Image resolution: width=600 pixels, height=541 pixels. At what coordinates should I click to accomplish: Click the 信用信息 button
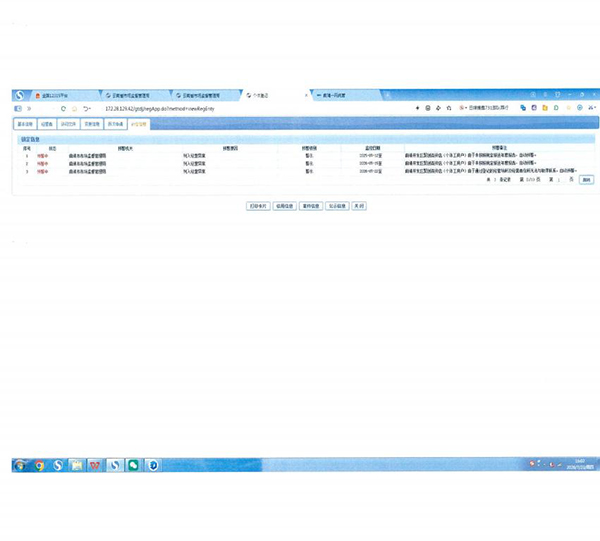[285, 206]
